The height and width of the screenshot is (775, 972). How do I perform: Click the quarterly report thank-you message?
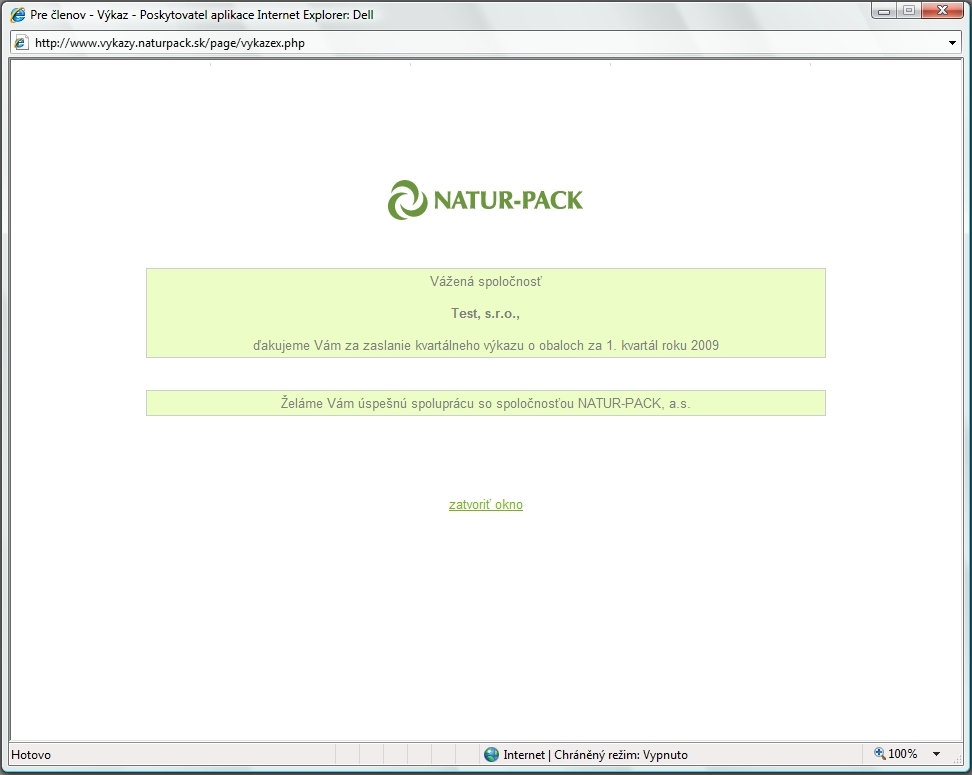click(x=485, y=345)
